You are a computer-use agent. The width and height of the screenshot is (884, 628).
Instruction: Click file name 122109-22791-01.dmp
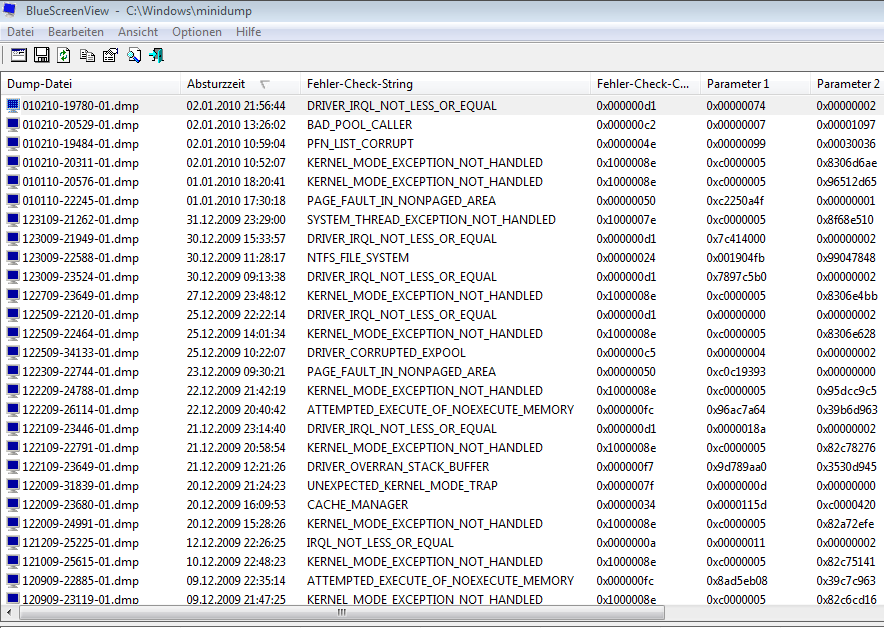[x=81, y=448]
